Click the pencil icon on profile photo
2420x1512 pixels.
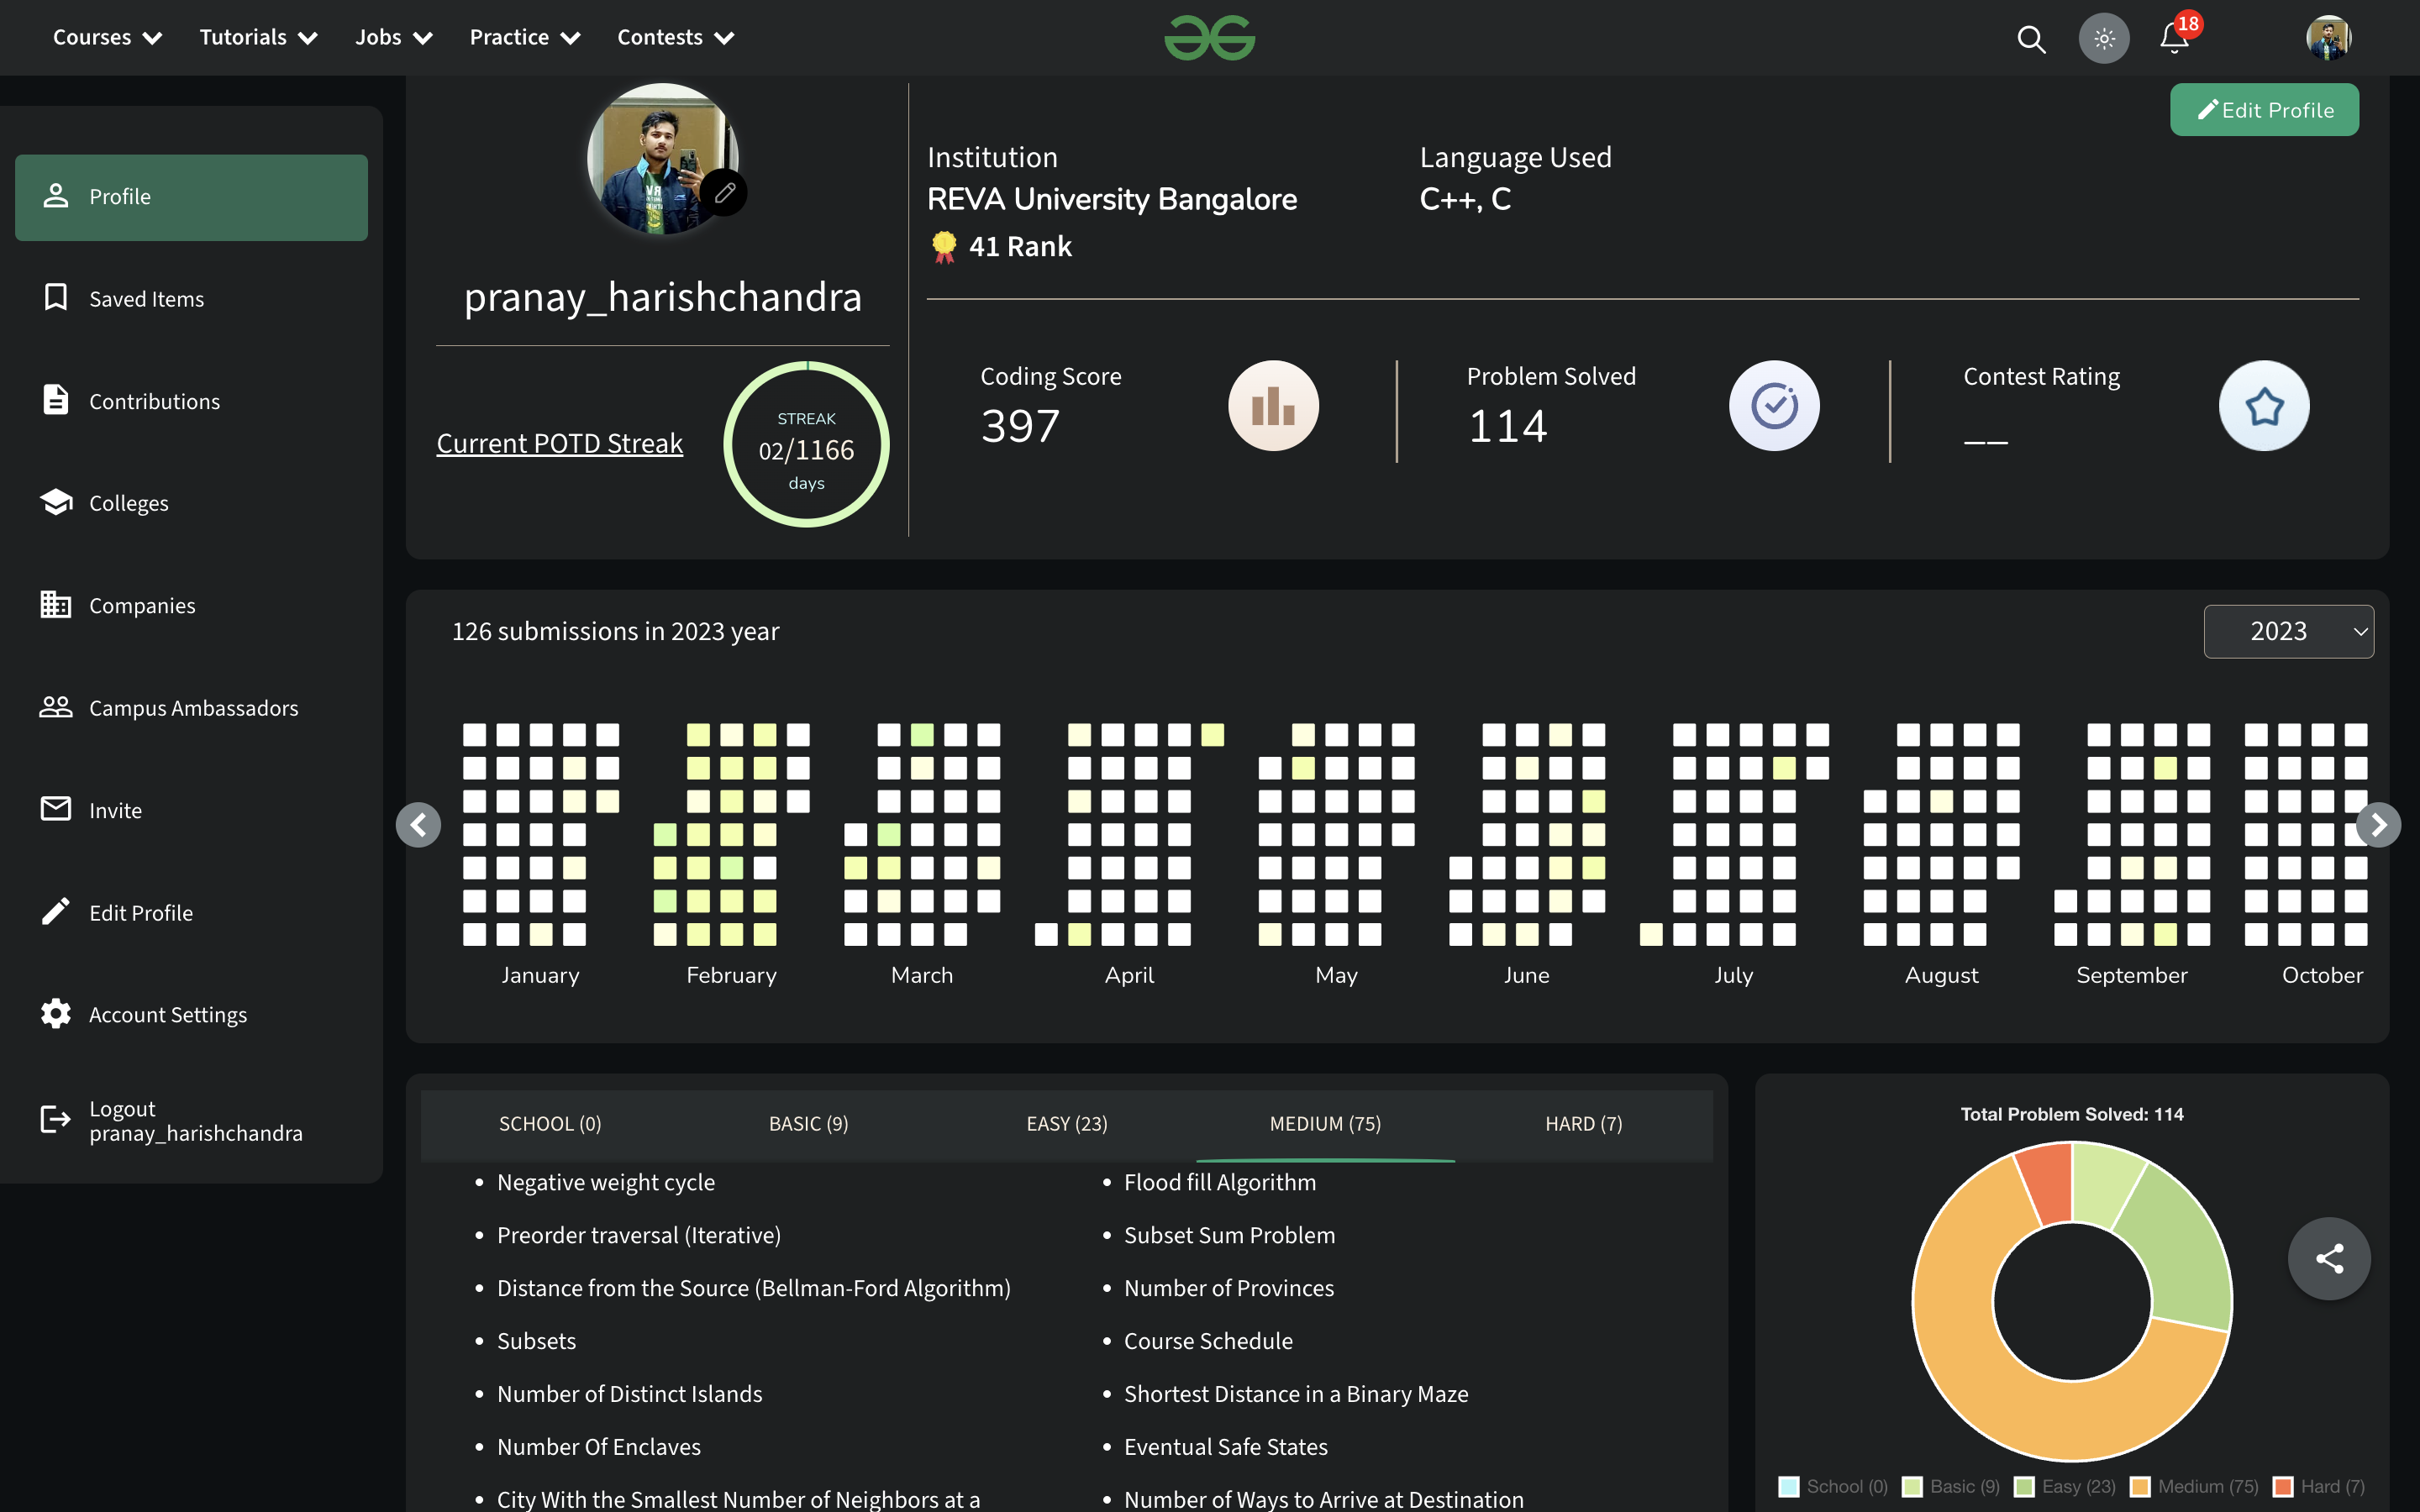(724, 193)
